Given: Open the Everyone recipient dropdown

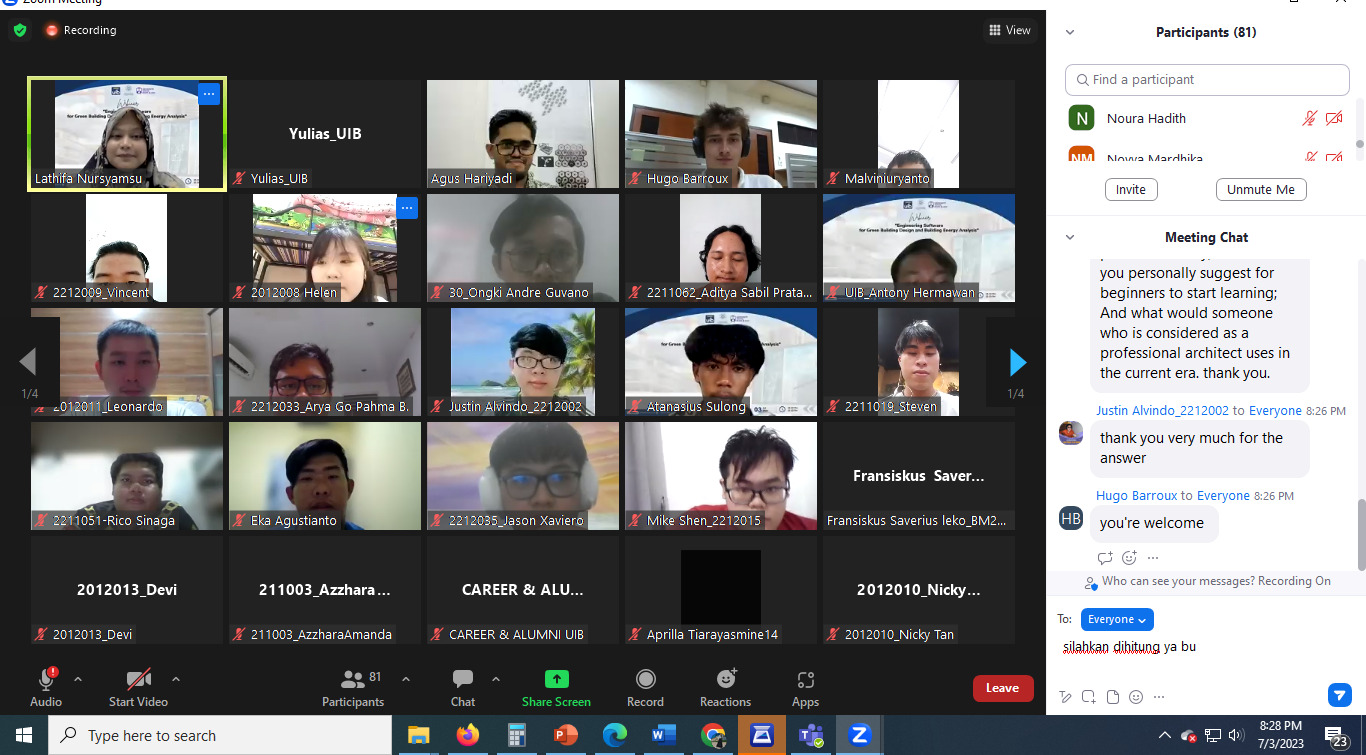Looking at the screenshot, I should tap(1117, 619).
